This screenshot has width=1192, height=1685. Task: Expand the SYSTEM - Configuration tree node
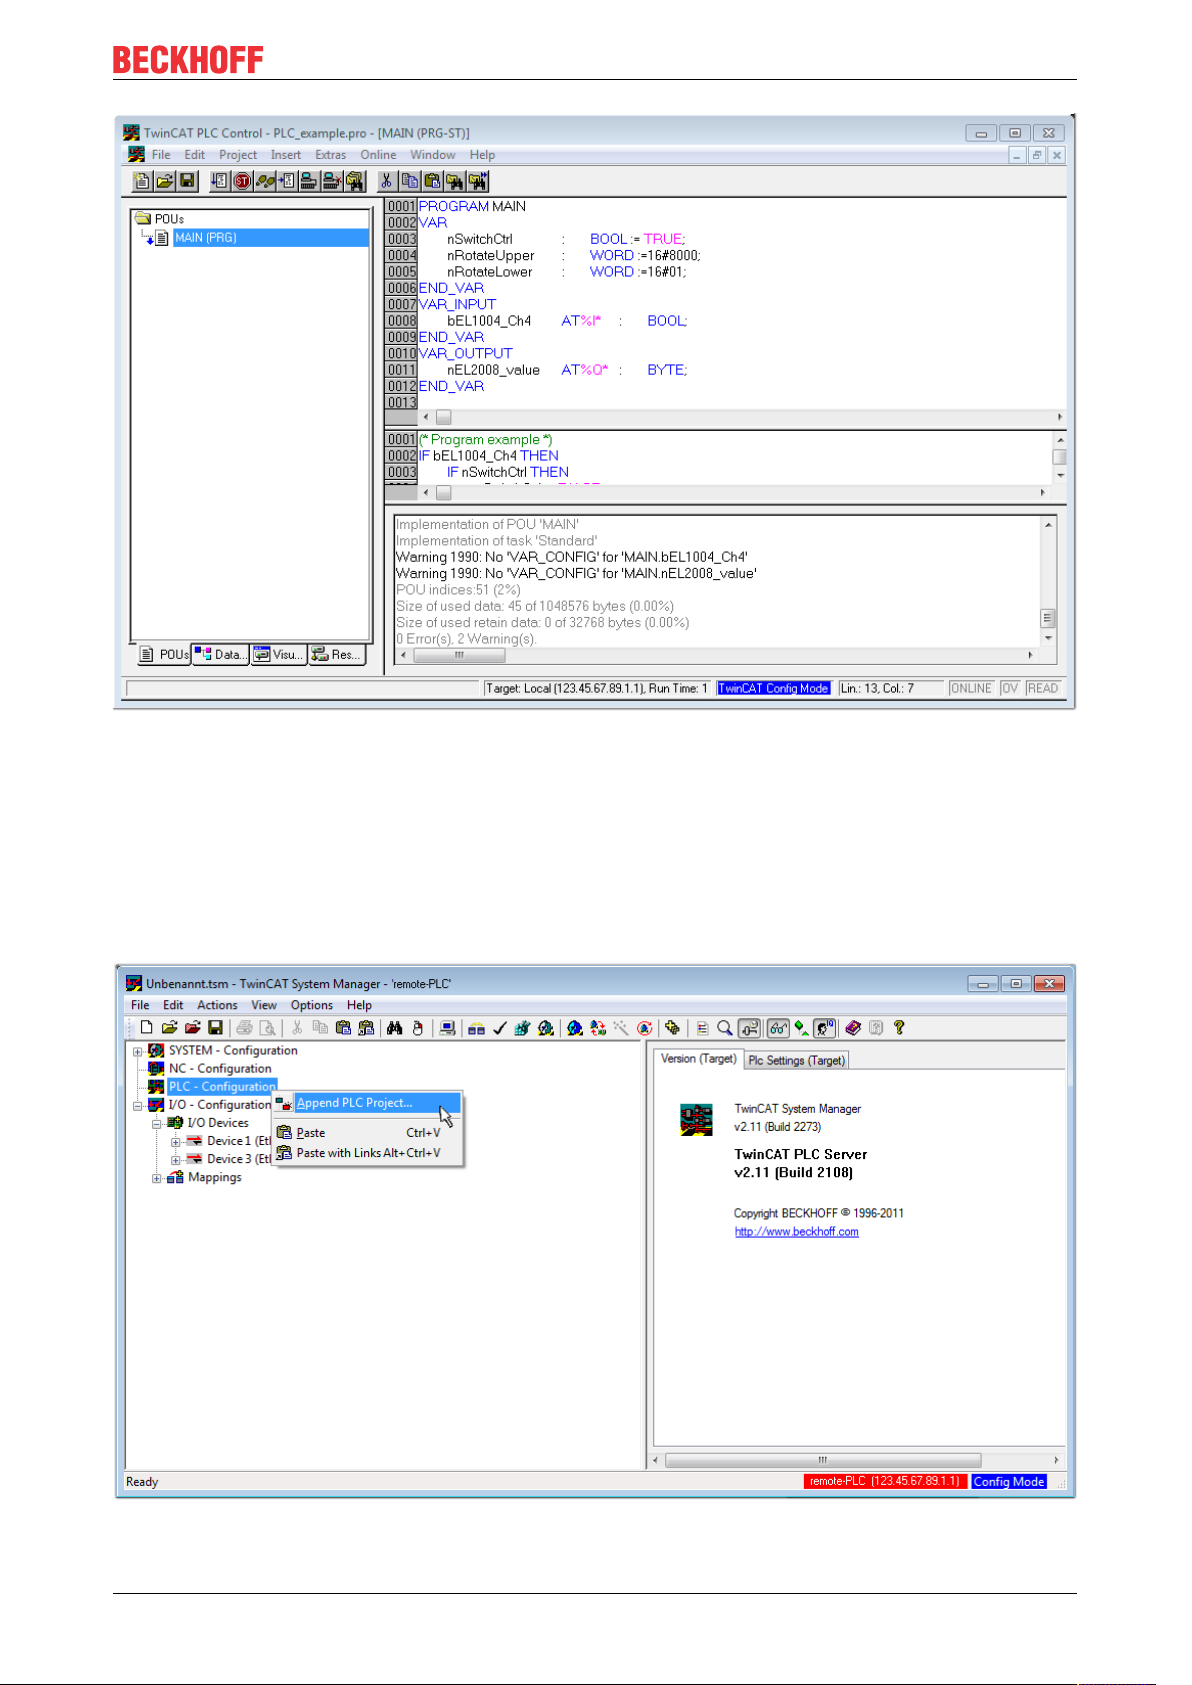(x=138, y=1051)
